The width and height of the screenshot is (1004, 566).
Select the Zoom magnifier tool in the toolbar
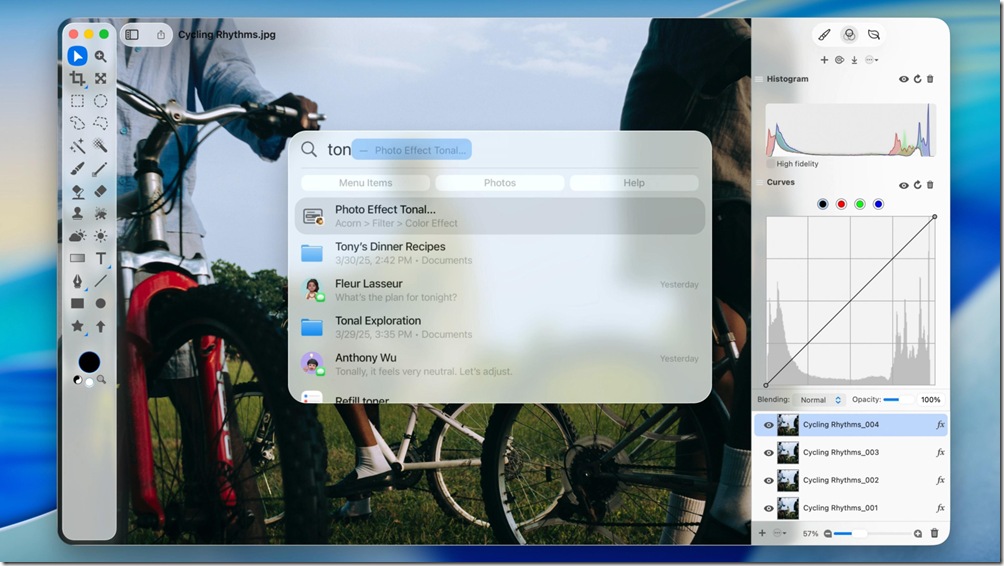click(x=101, y=56)
